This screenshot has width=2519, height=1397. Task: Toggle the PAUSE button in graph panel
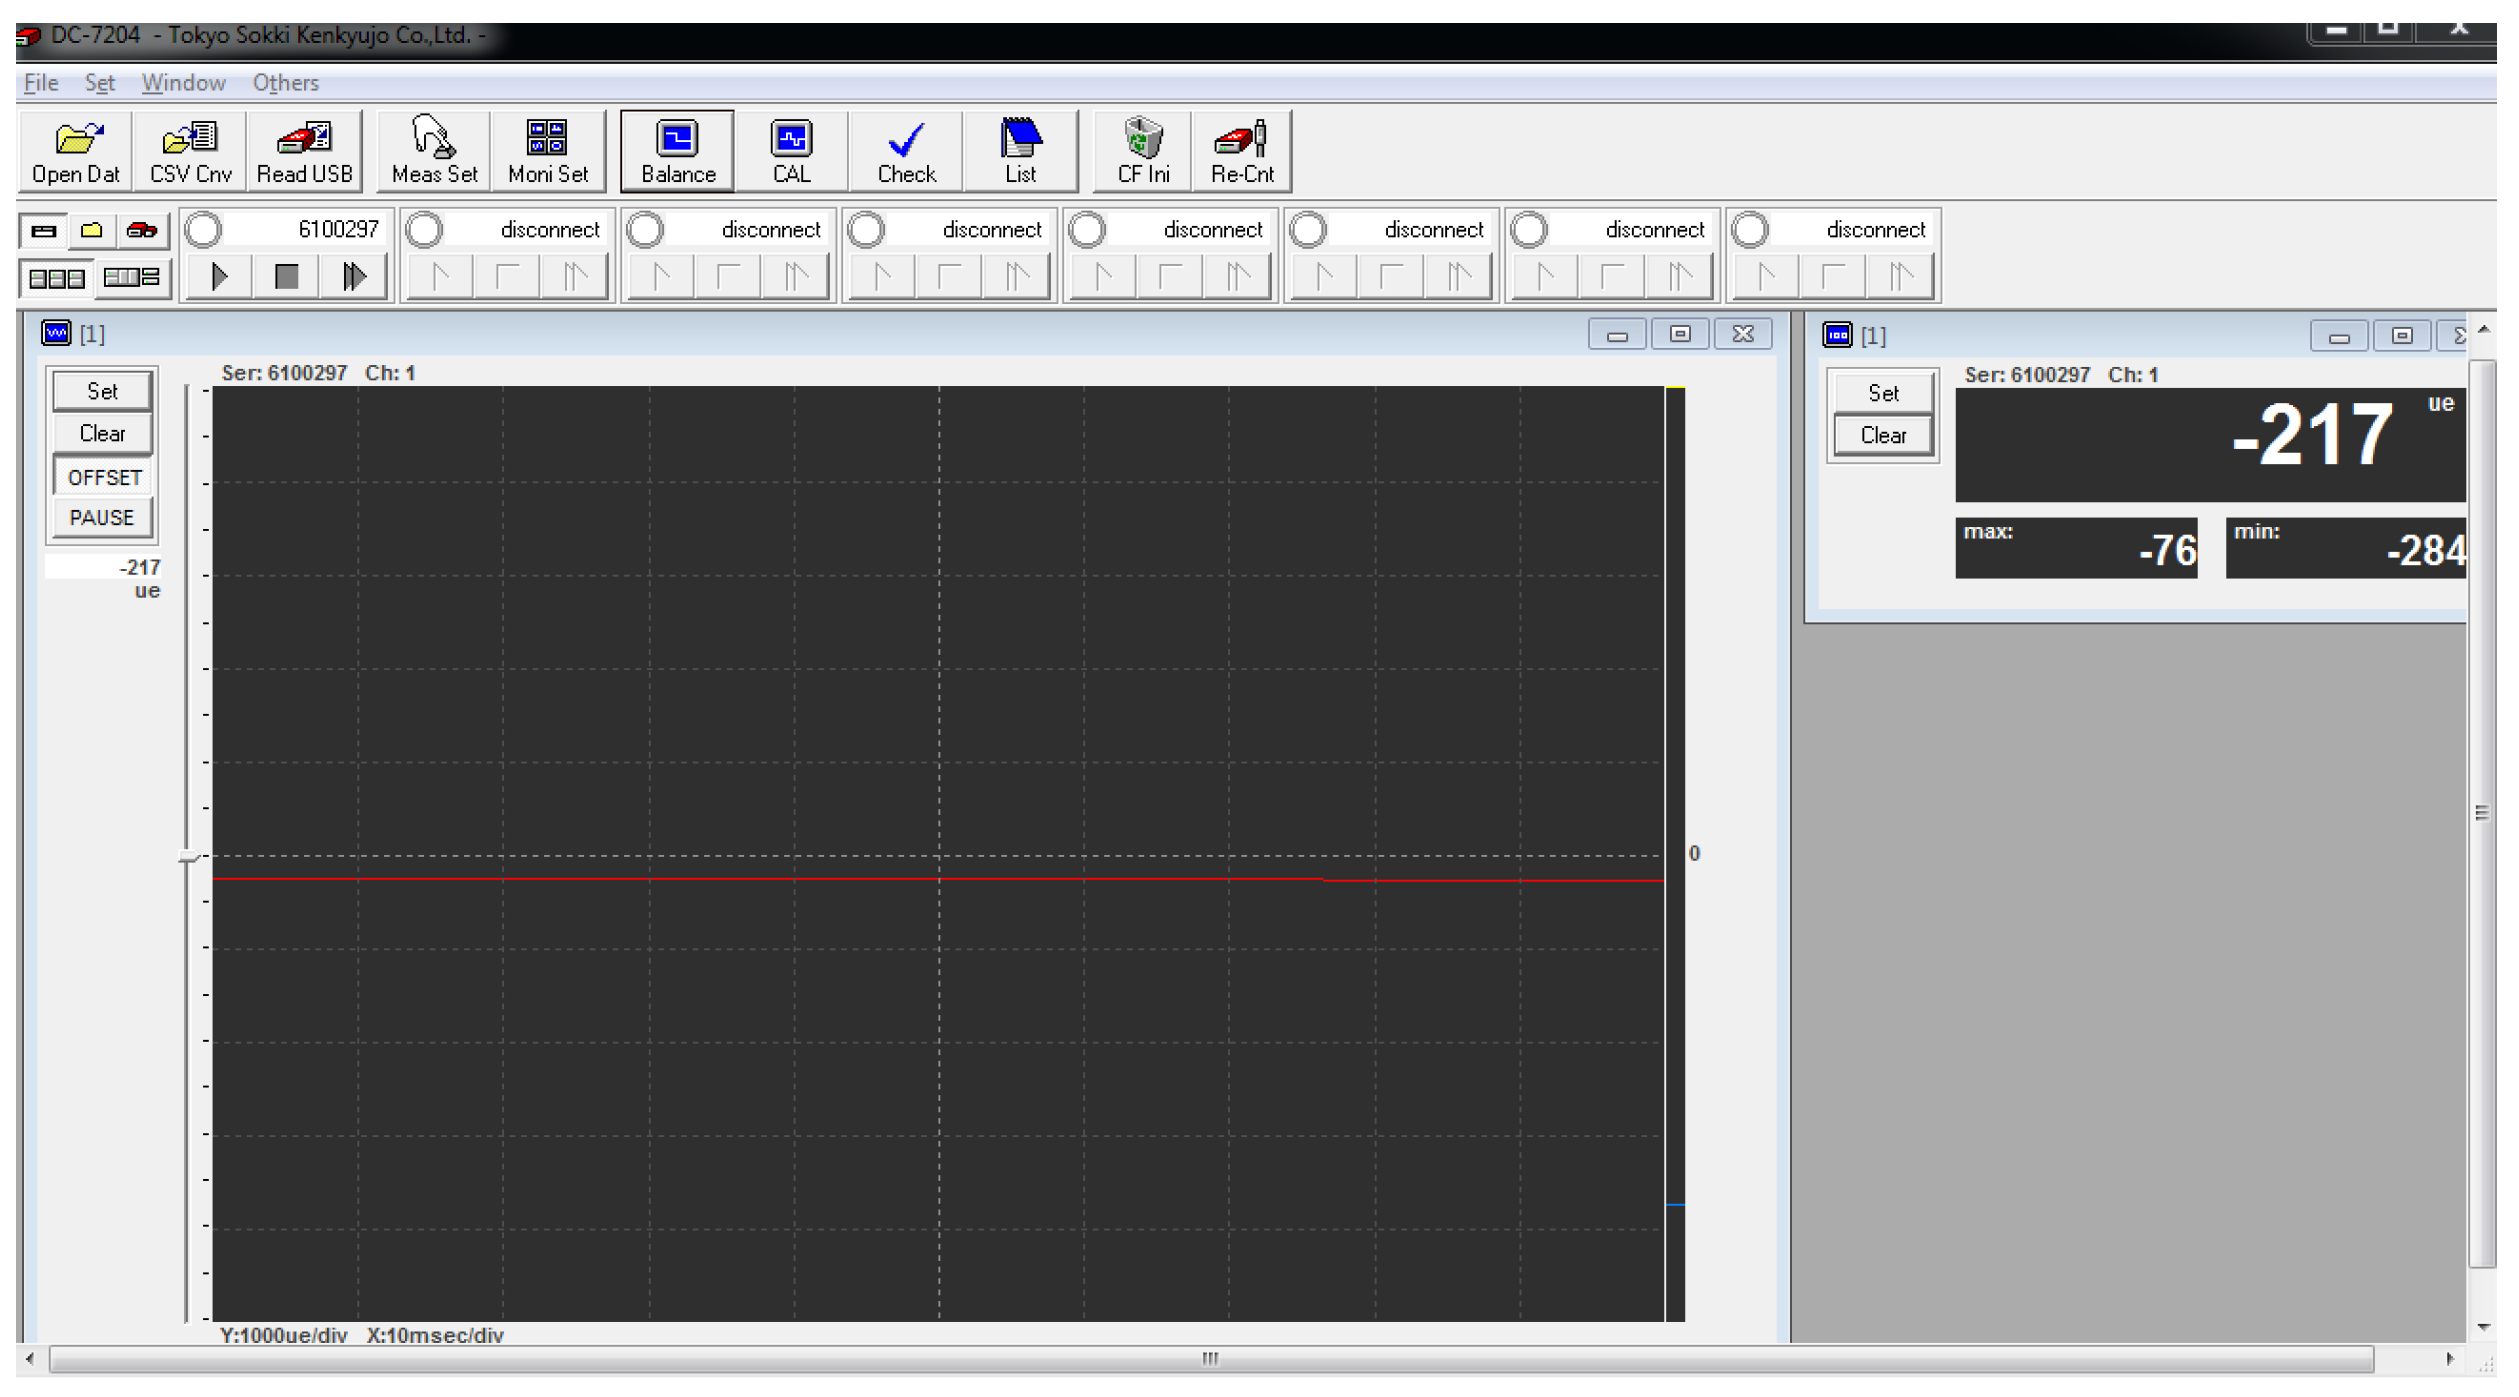[x=102, y=518]
